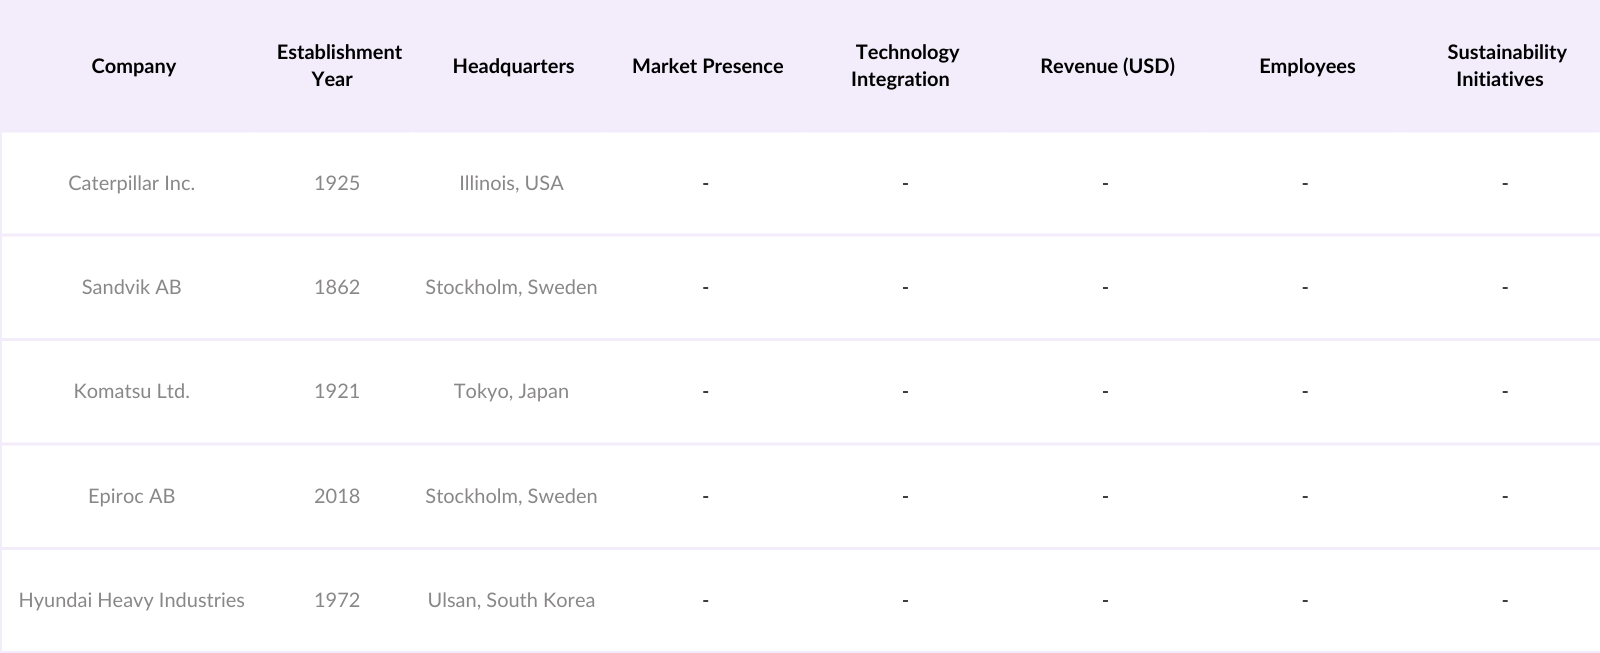Select the Establishment Year column header
Viewport: 1600px width, 653px height.
pos(339,66)
